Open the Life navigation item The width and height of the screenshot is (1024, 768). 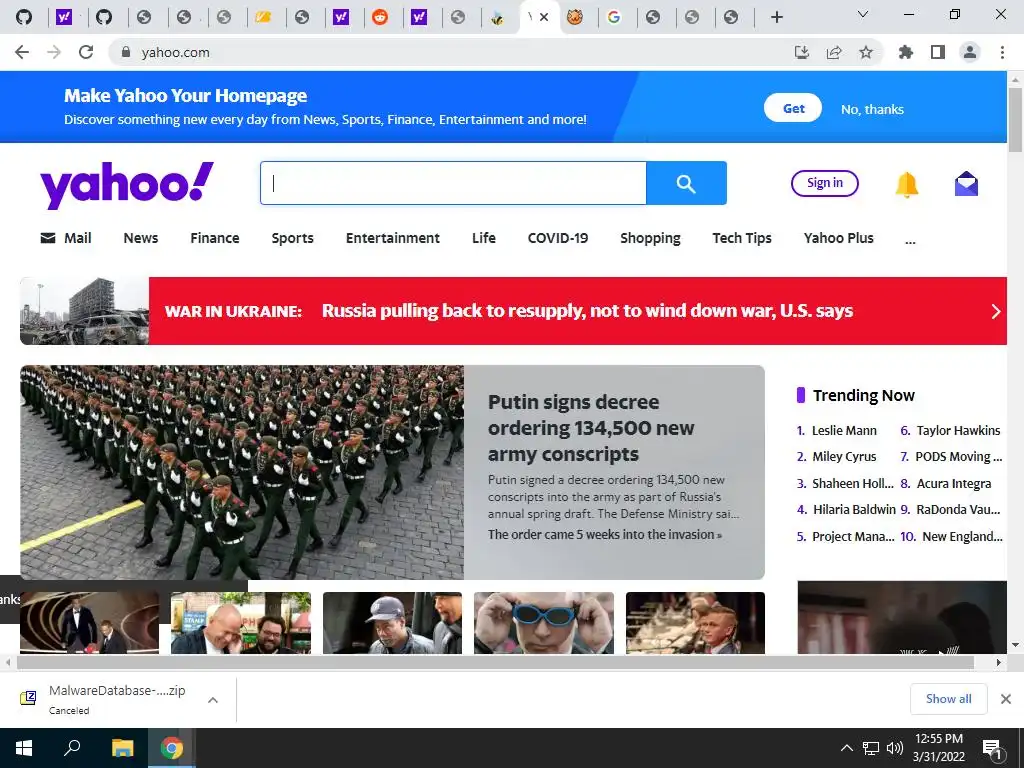click(x=484, y=238)
